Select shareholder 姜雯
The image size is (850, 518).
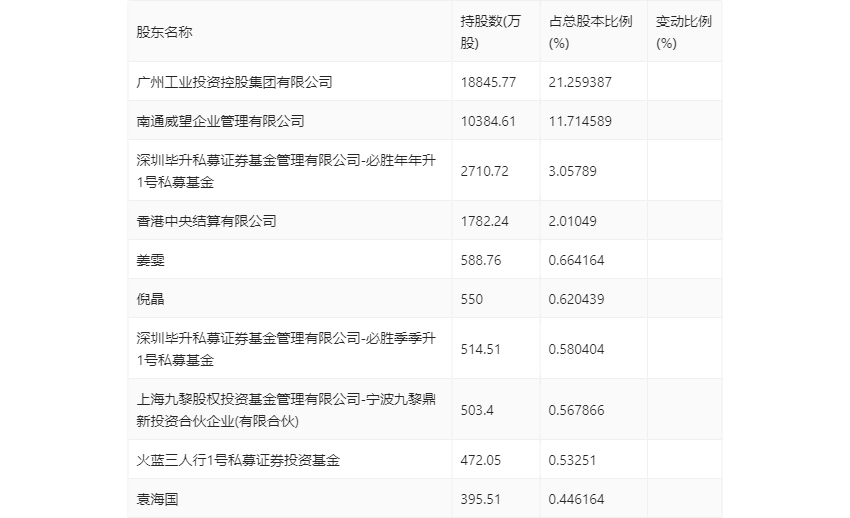(150, 260)
